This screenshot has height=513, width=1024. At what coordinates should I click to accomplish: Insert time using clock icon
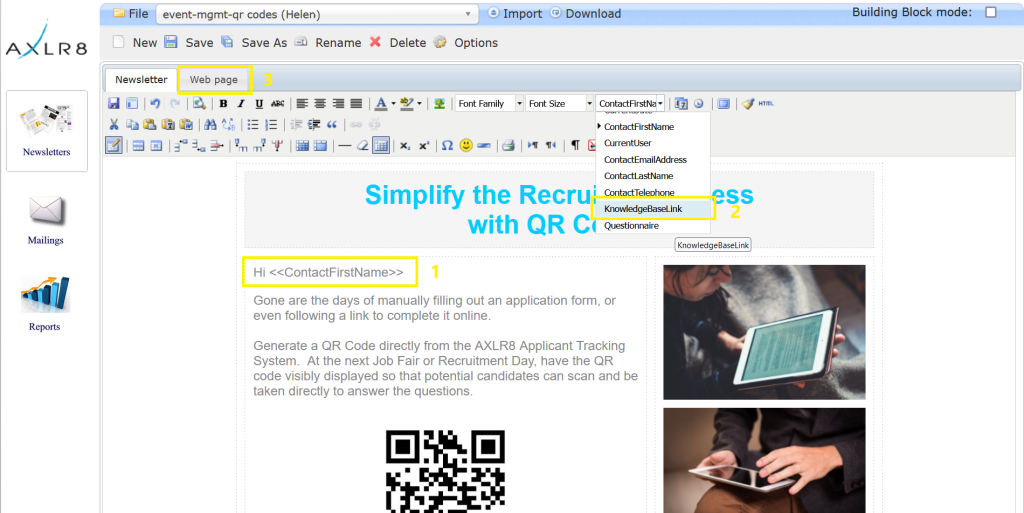pyautogui.click(x=699, y=103)
